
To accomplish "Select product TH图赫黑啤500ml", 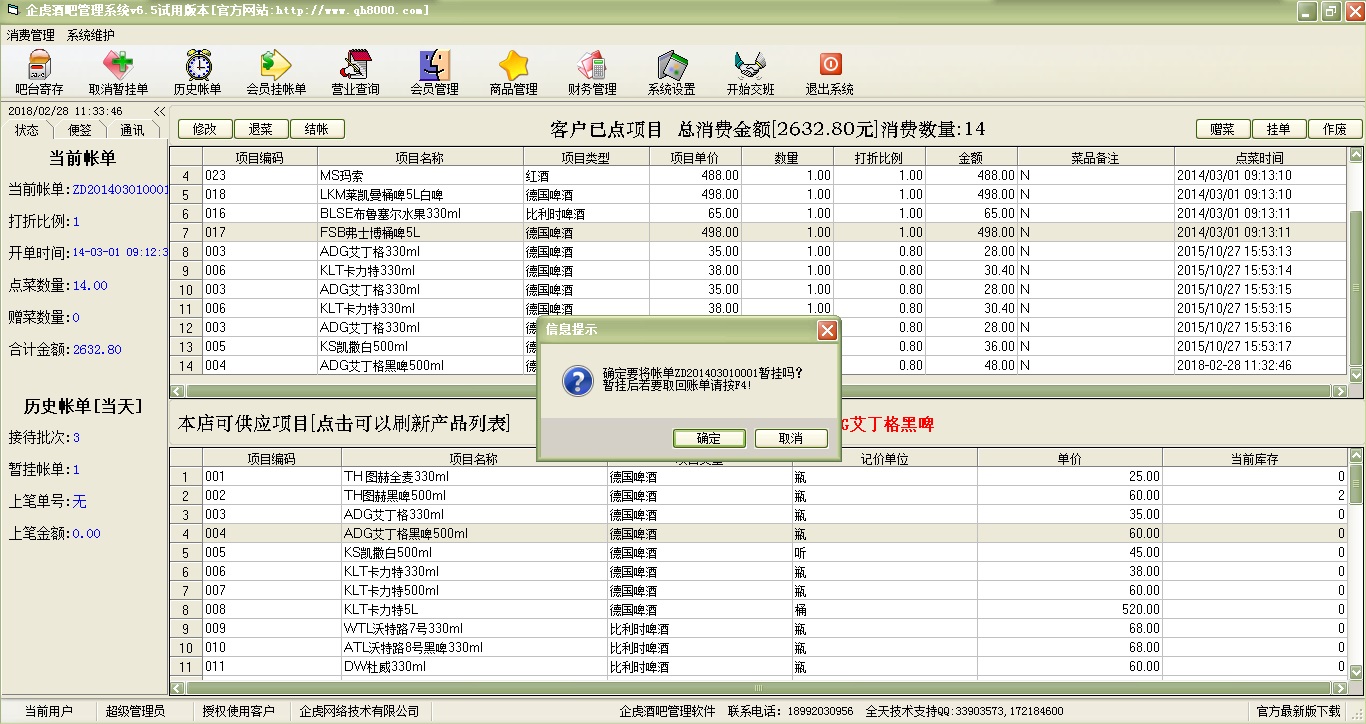I will pyautogui.click(x=758, y=495).
